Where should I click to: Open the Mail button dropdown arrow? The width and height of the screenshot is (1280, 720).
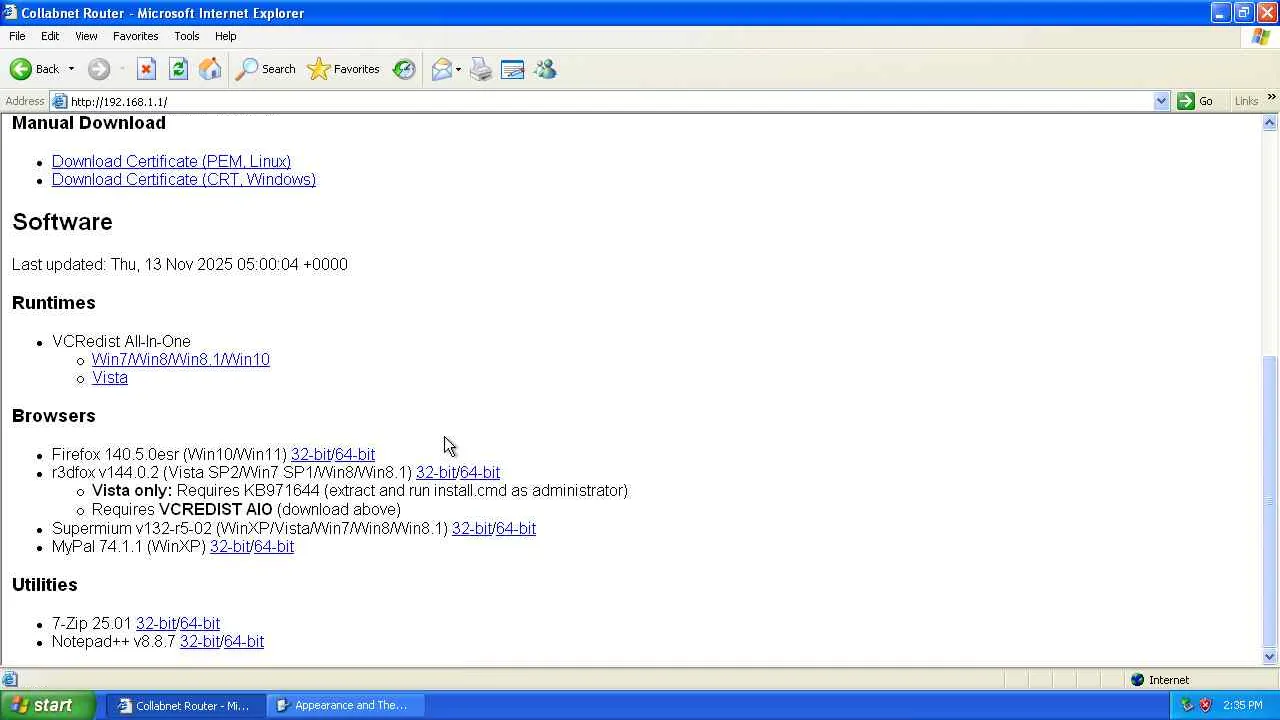pyautogui.click(x=458, y=69)
